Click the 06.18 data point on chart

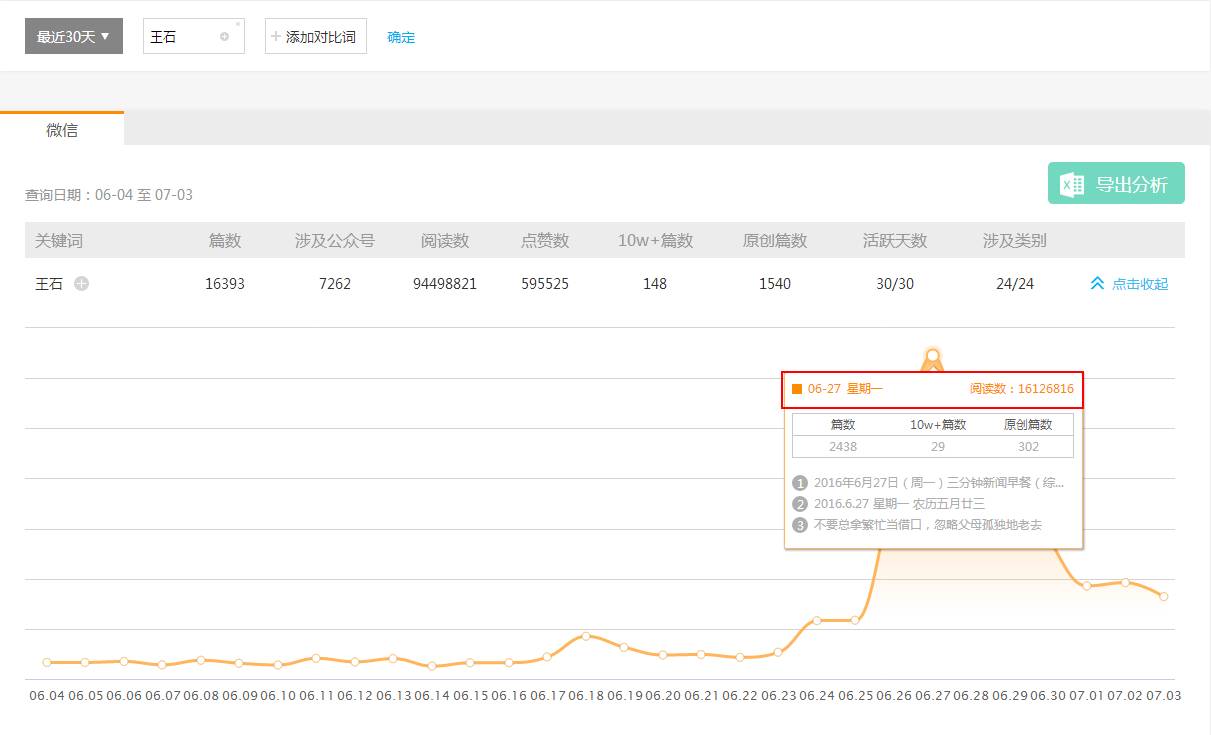(586, 636)
